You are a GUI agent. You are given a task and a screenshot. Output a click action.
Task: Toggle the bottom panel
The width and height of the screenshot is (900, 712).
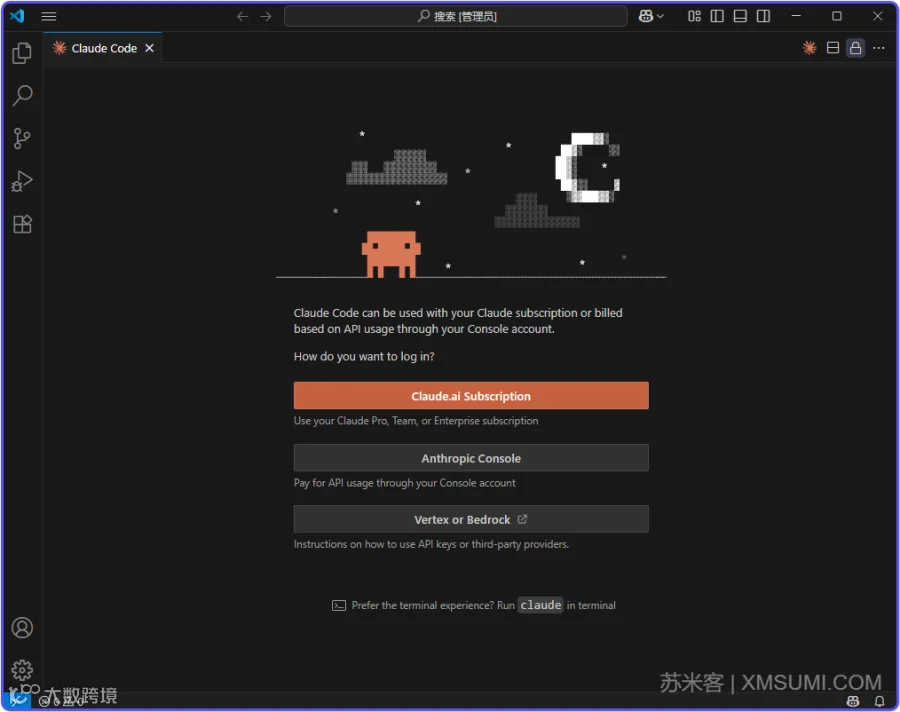point(740,16)
